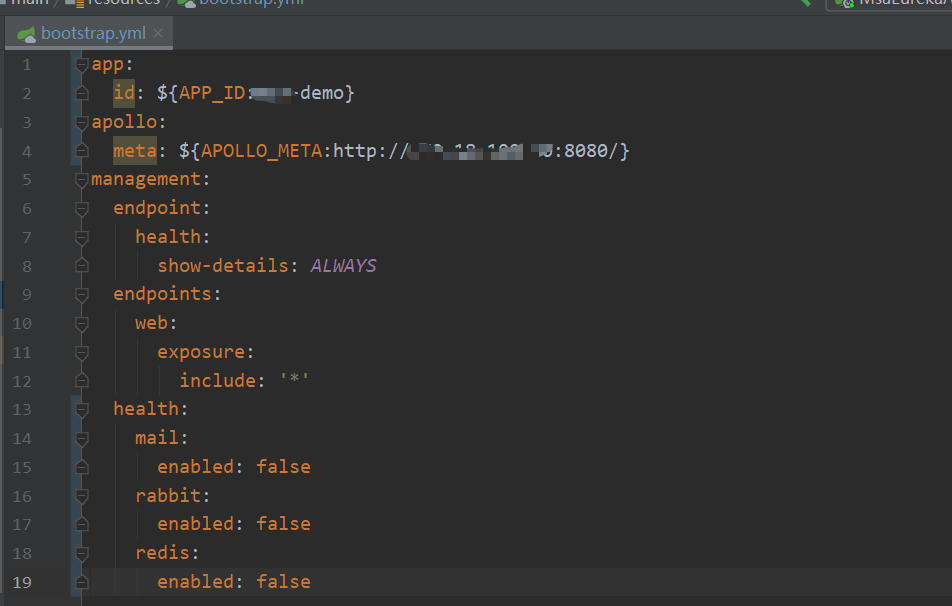Image resolution: width=952 pixels, height=606 pixels.
Task: Collapse the management block using its fold arrow
Action: pyautogui.click(x=80, y=178)
